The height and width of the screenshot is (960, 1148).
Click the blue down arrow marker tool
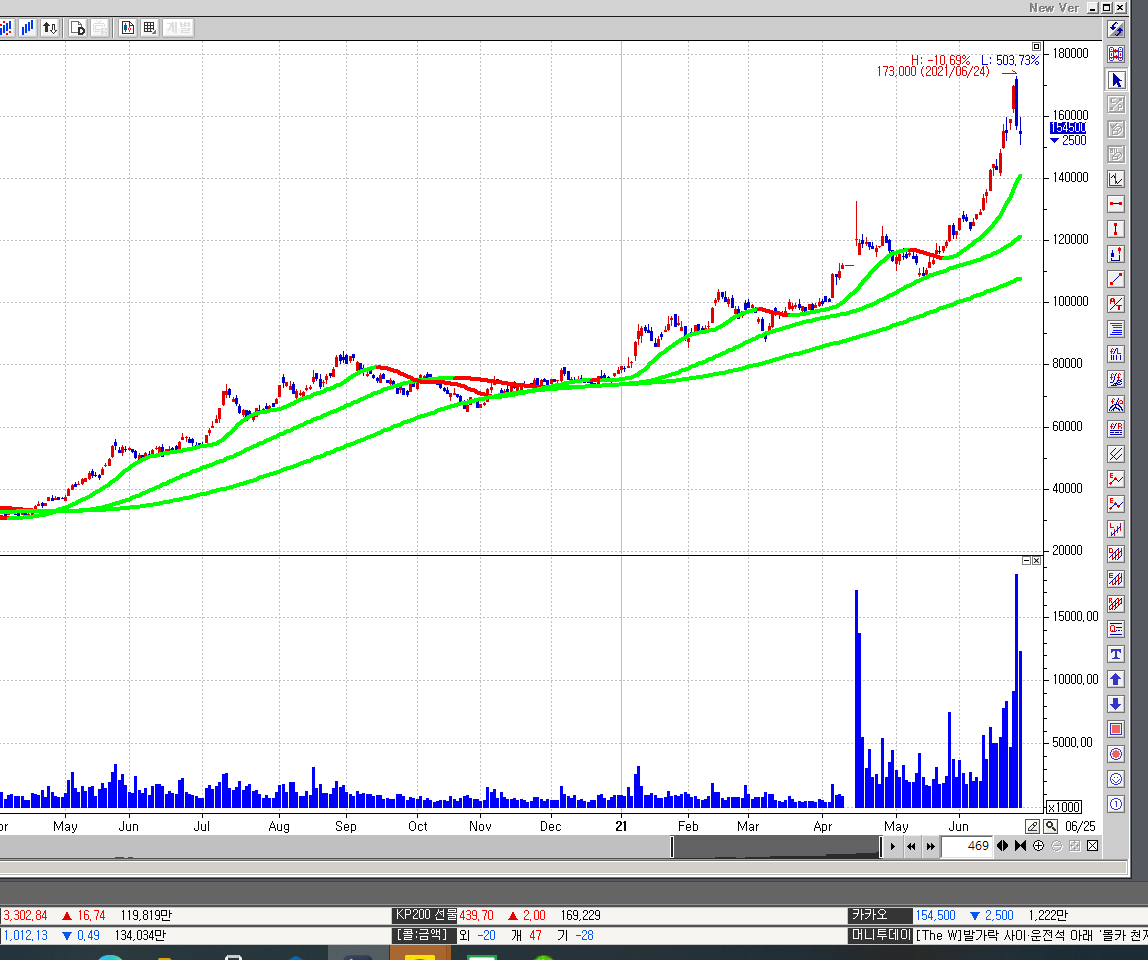1116,704
